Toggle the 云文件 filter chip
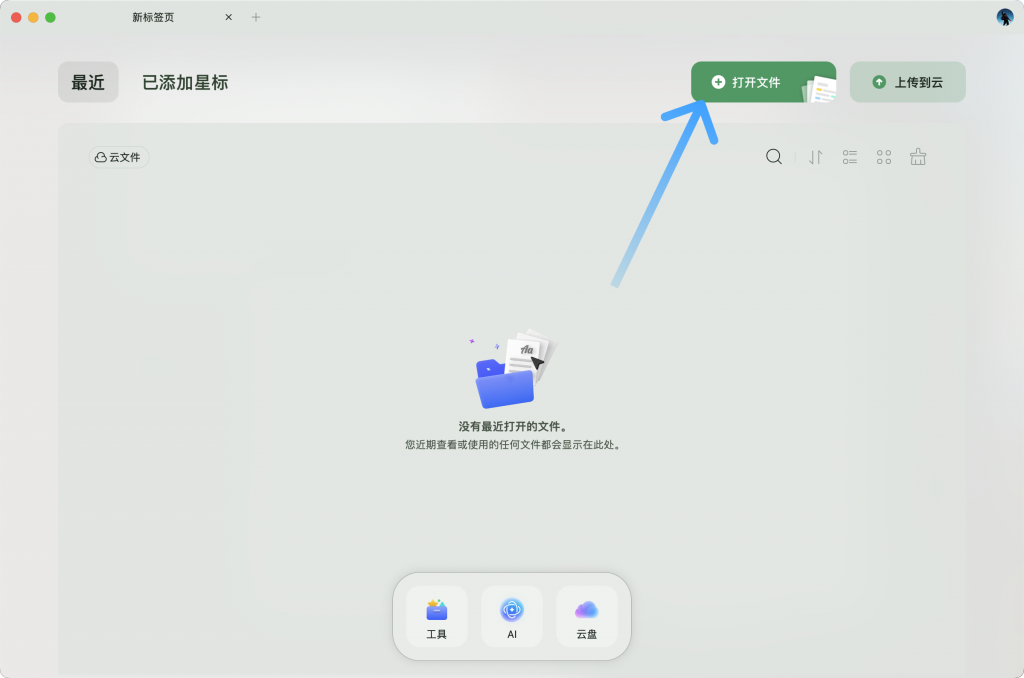 click(119, 157)
